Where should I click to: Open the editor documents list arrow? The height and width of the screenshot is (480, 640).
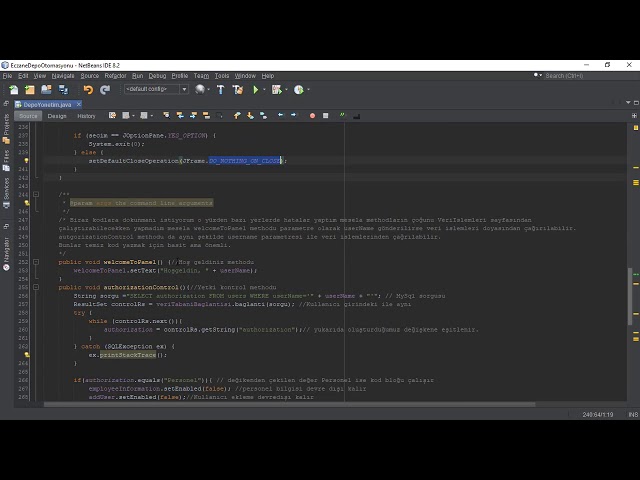coord(628,102)
